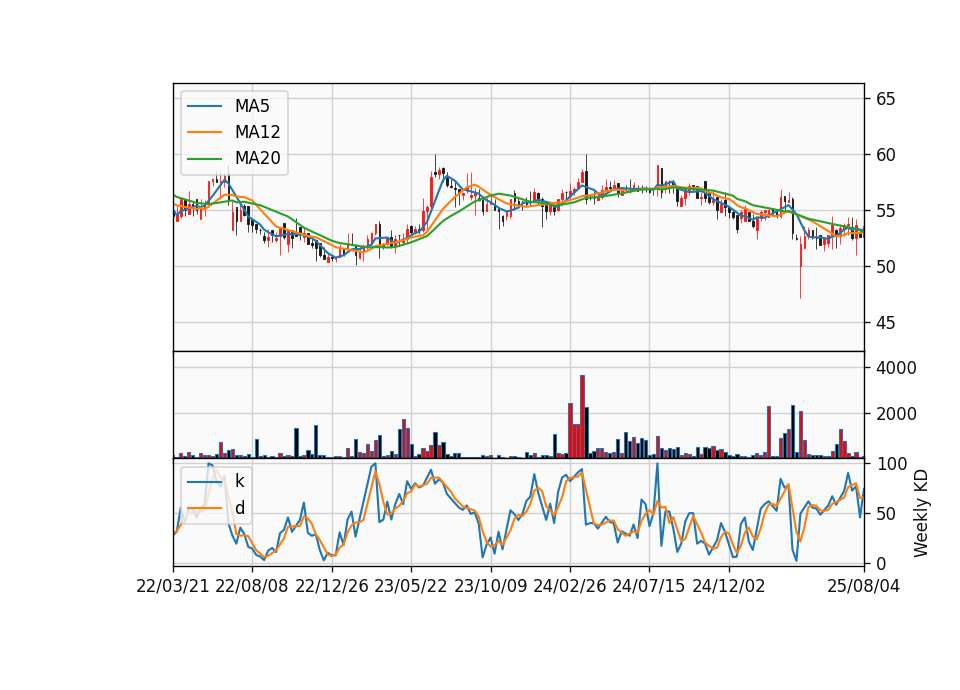Click the k legend label in KD panel

[239, 481]
